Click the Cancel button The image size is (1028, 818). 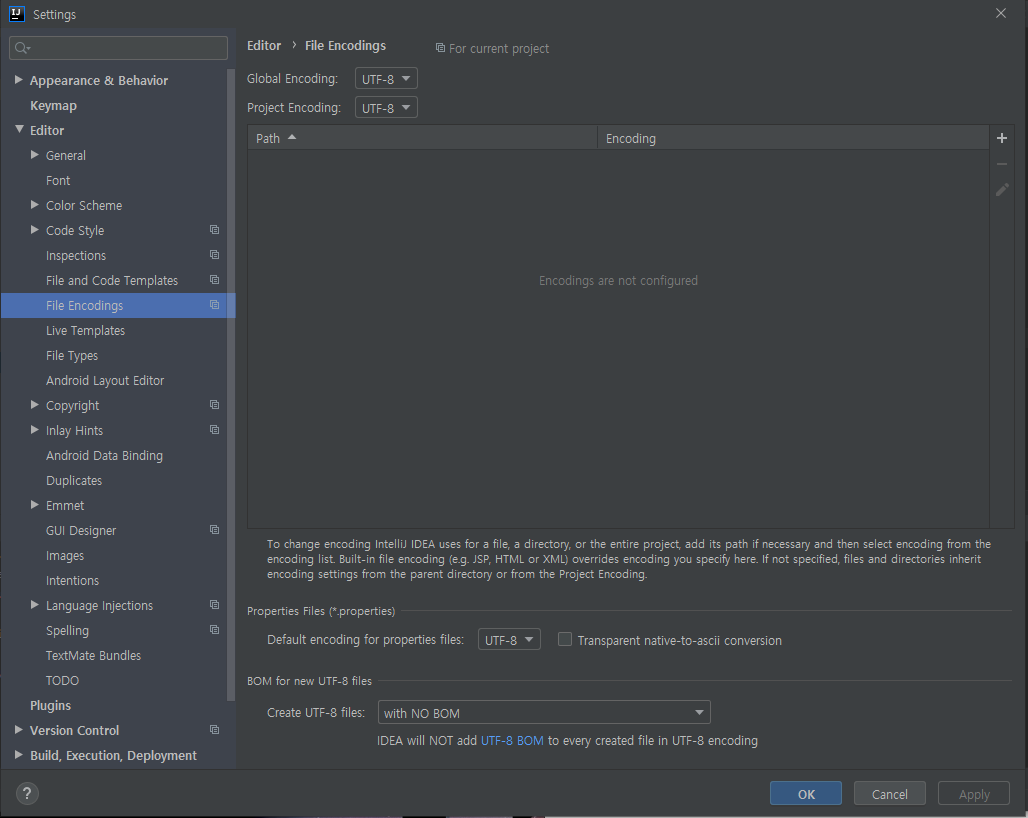tap(890, 794)
